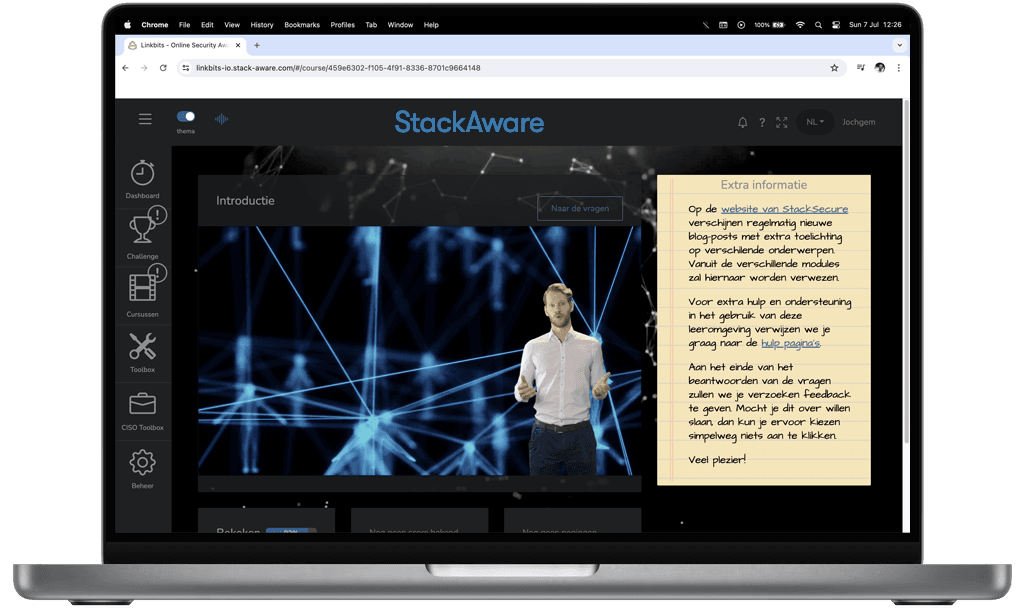Click the address bar URL
Viewport: 1024px width, 608px height.
coord(338,68)
